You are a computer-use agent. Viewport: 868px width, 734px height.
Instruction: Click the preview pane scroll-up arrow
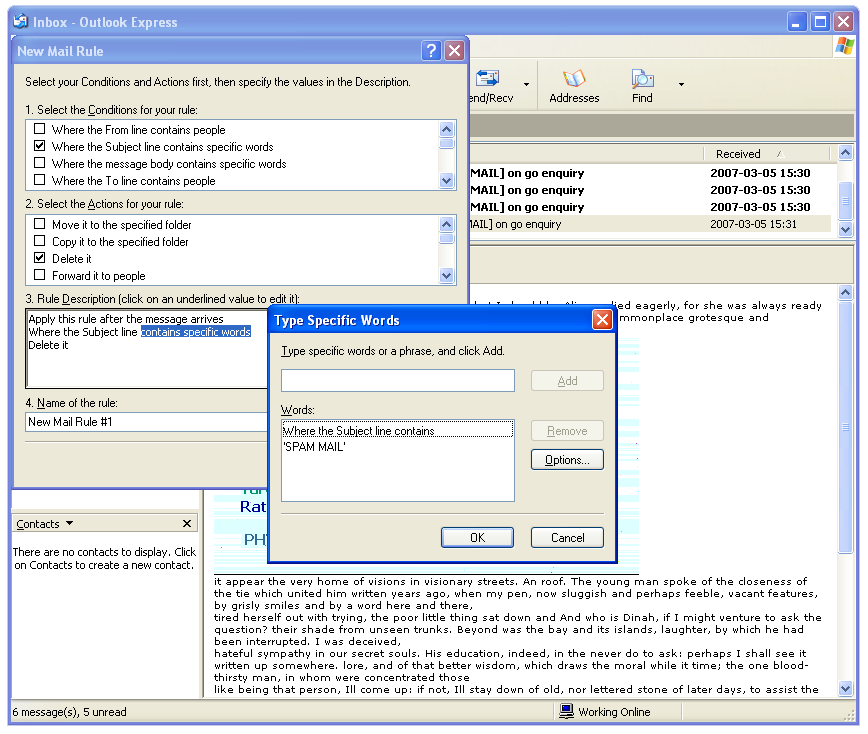[845, 292]
